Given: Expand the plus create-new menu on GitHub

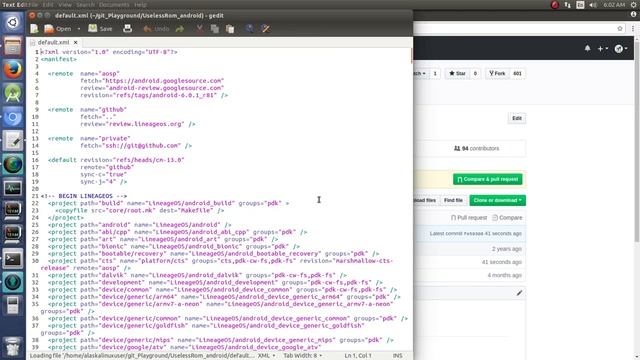Looking at the screenshot, I should click(x=603, y=49).
